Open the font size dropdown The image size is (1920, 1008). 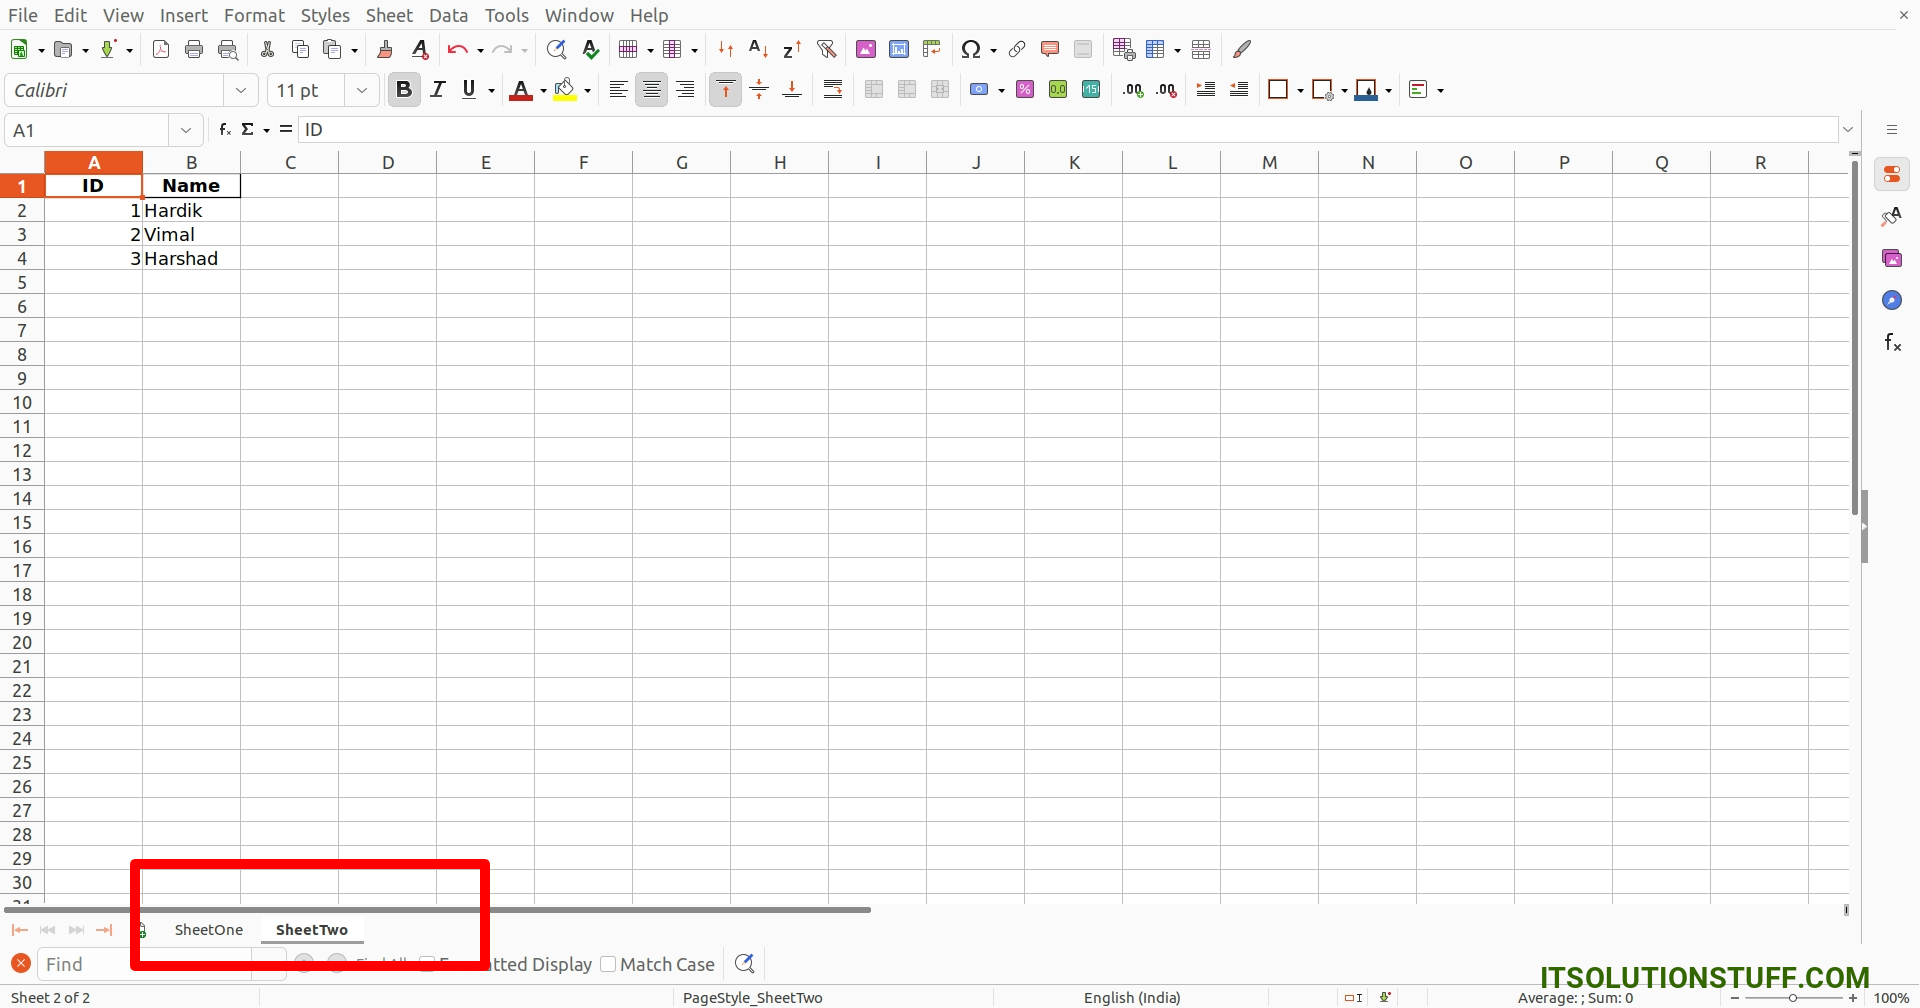click(361, 90)
